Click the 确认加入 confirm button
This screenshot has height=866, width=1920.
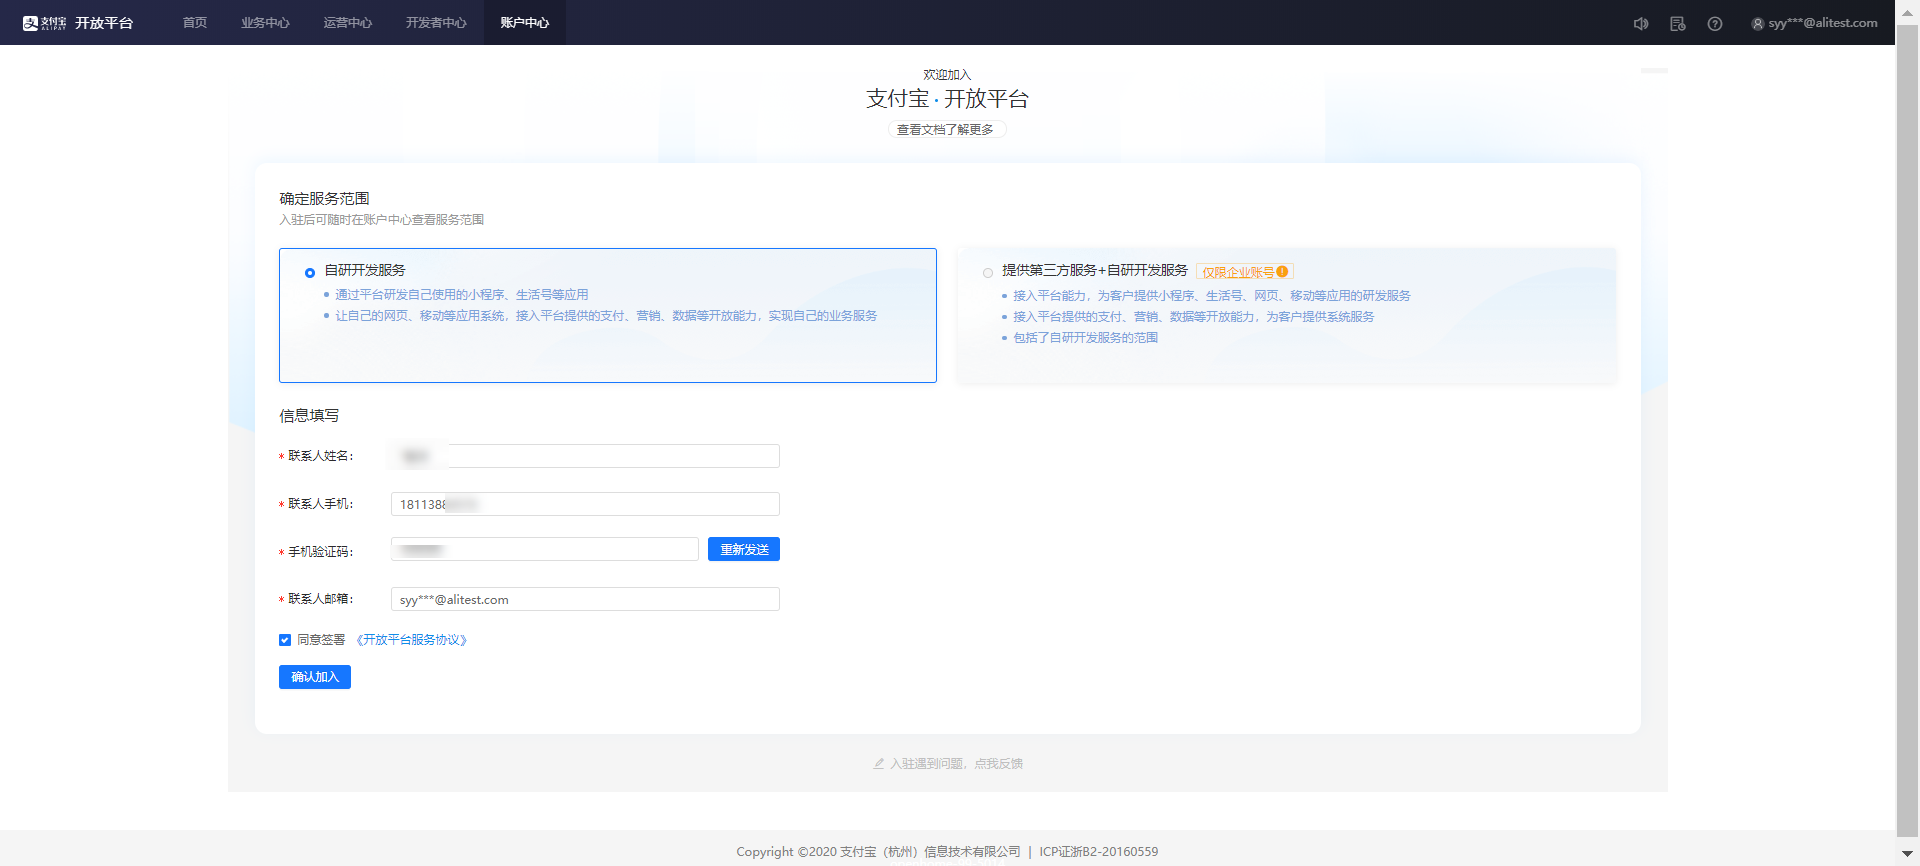pos(315,677)
